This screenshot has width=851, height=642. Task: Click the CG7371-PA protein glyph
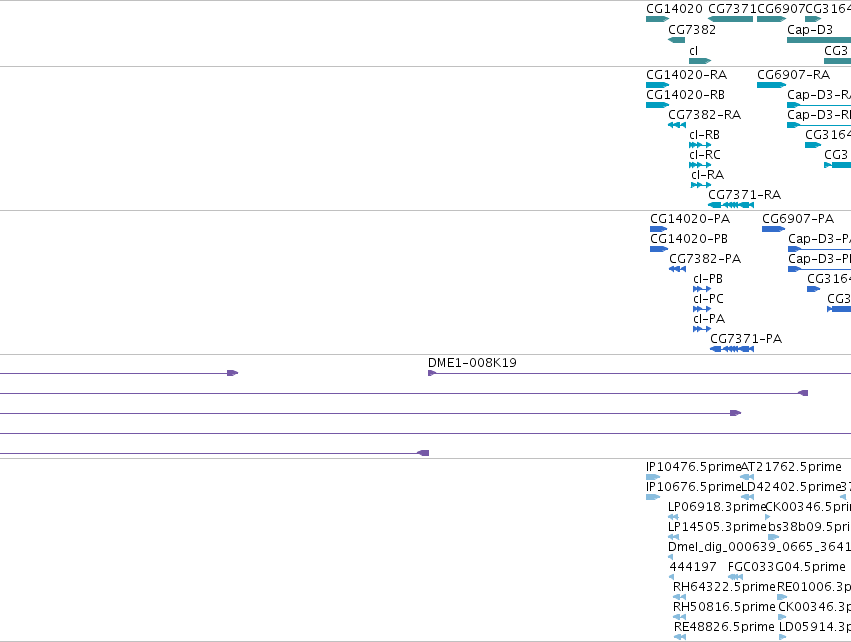(732, 349)
